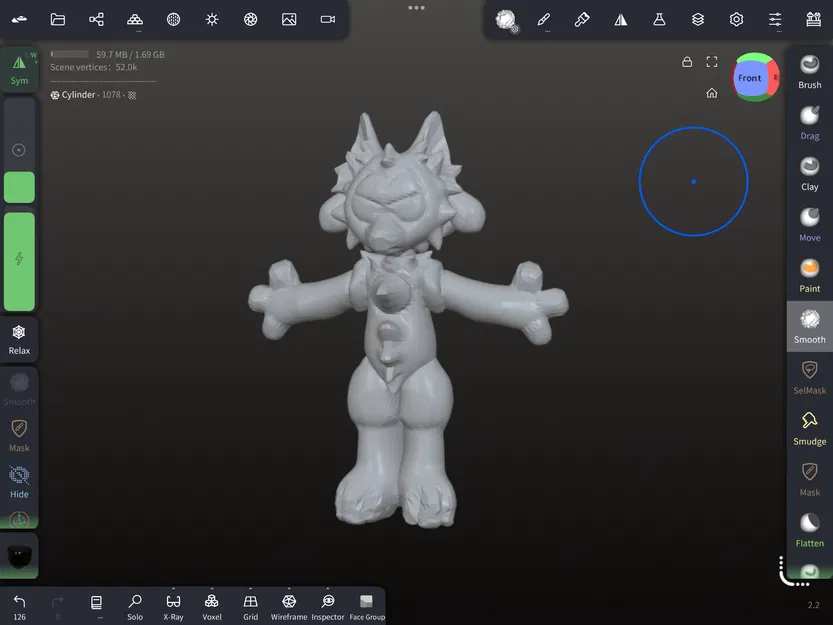Open the background image settings
Viewport: 833px width, 625px height.
(x=288, y=19)
